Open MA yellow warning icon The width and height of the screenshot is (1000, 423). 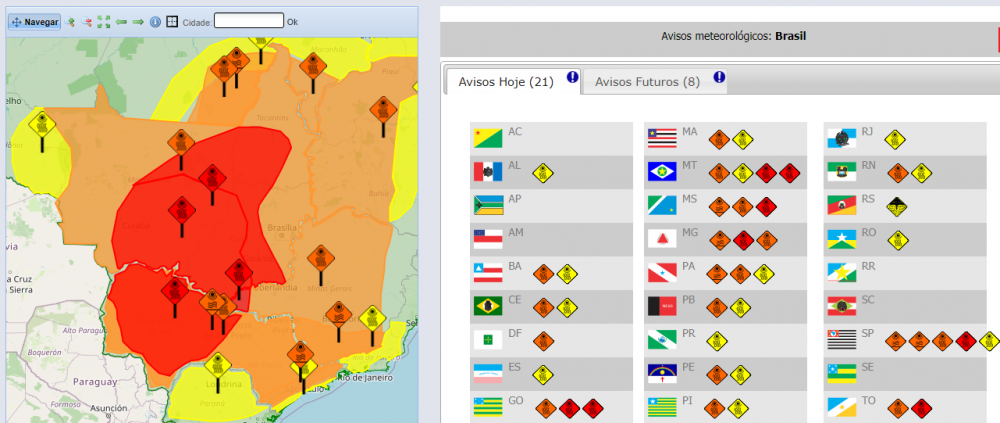tap(743, 139)
